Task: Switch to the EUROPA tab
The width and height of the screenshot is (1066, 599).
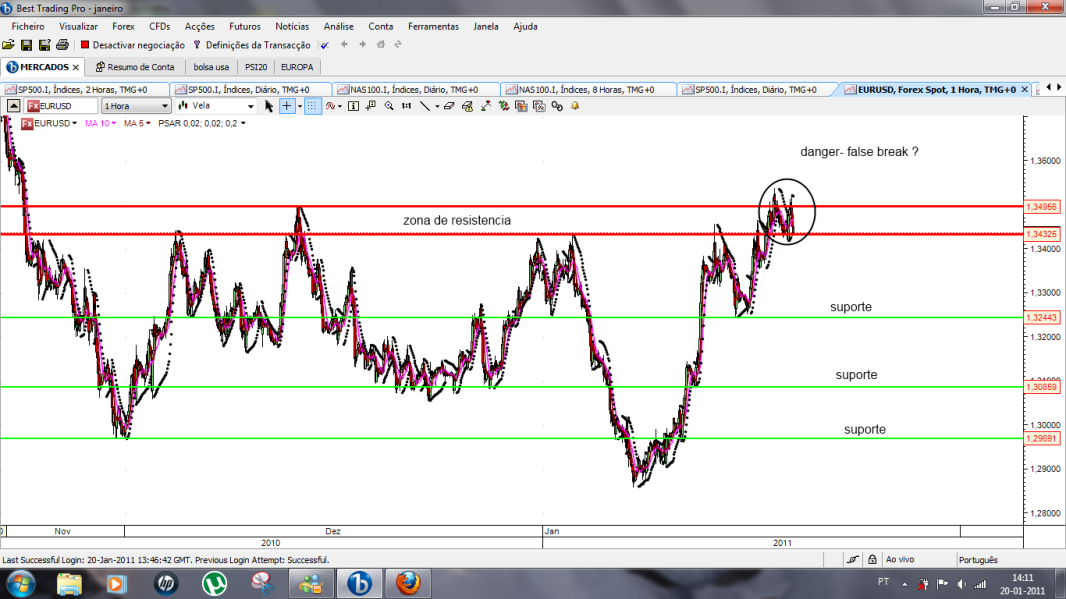Action: point(297,67)
